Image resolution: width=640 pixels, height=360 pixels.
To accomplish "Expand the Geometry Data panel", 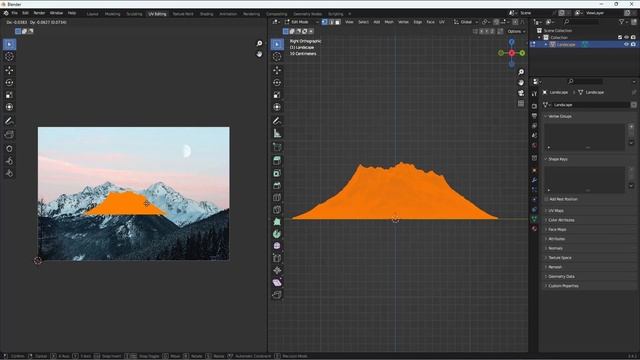I will click(560, 276).
